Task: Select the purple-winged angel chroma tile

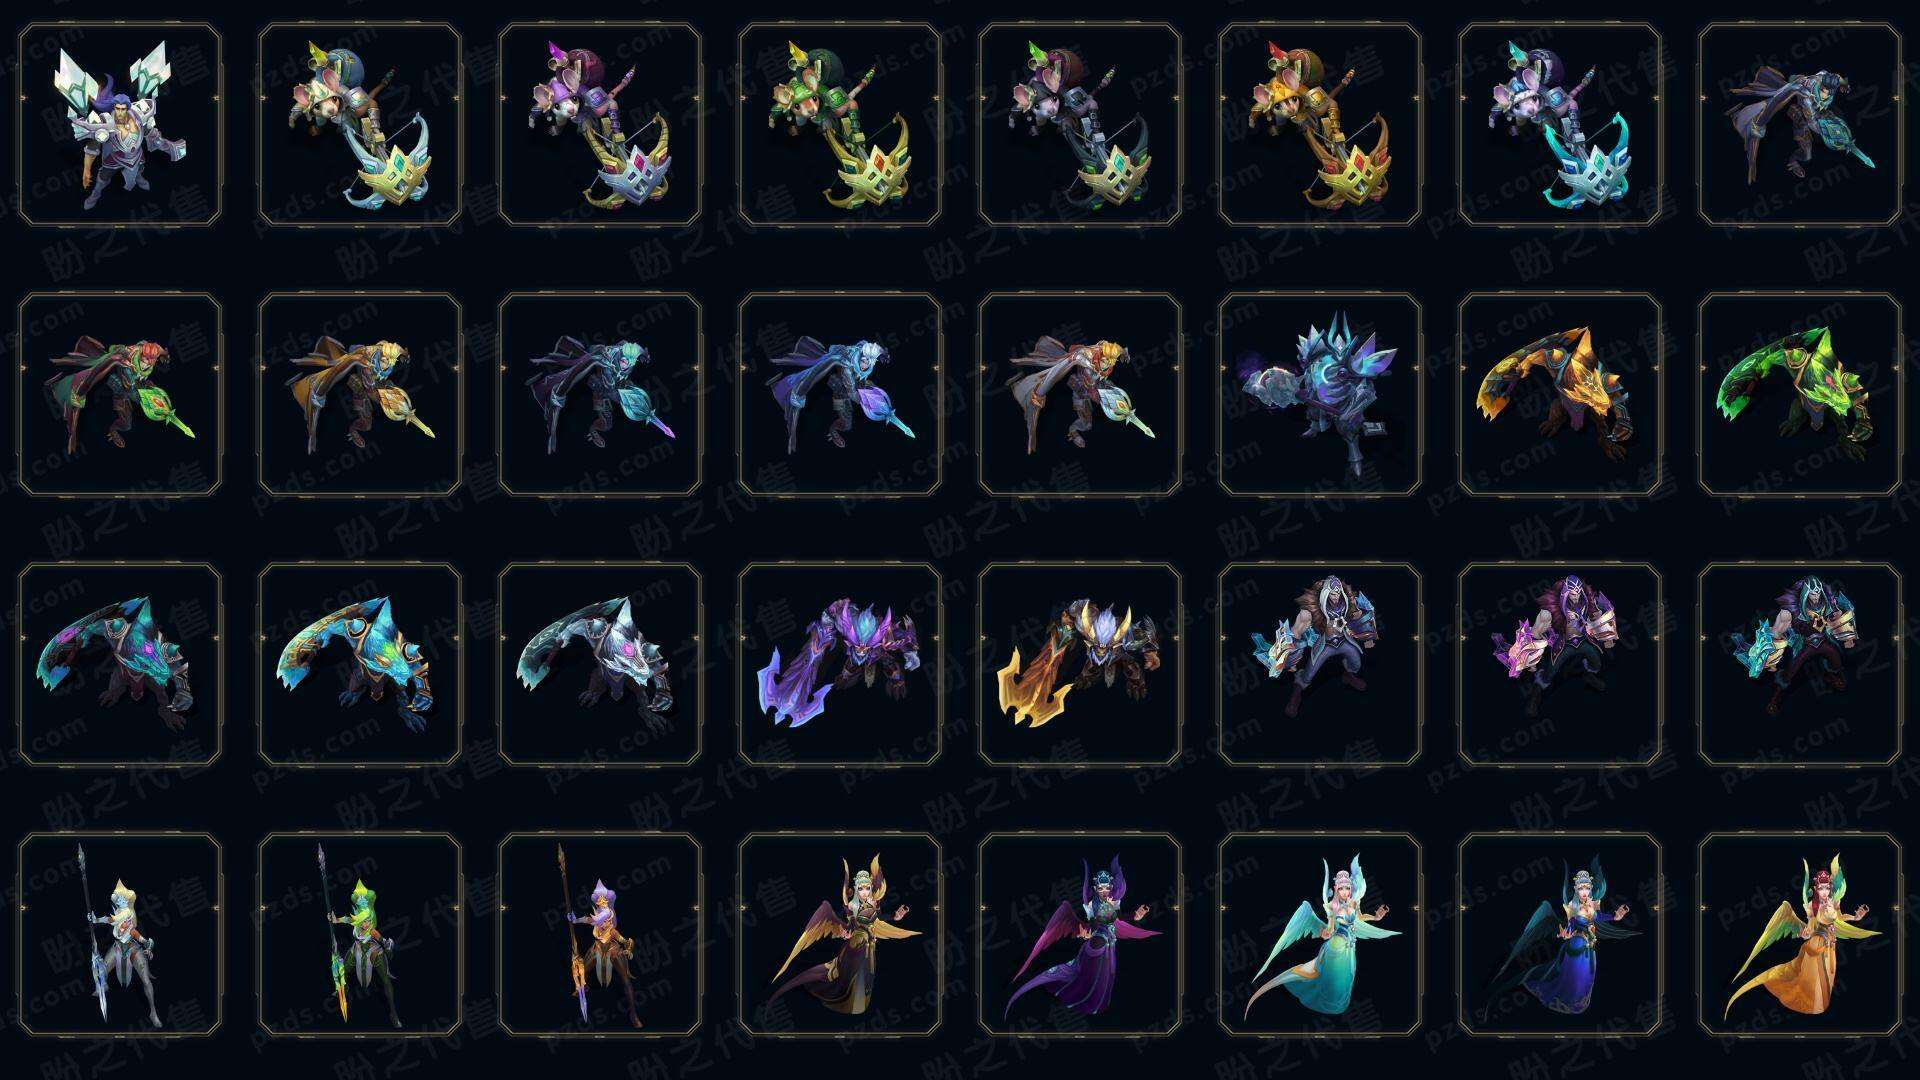Action: 1080,934
